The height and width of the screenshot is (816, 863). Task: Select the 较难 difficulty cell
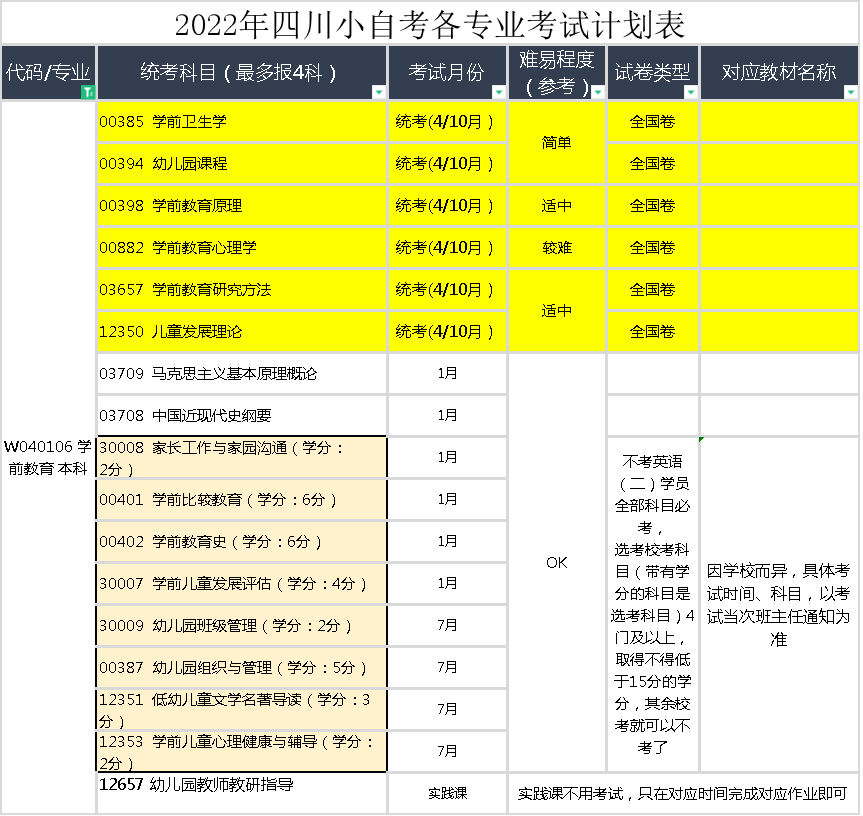tap(557, 248)
